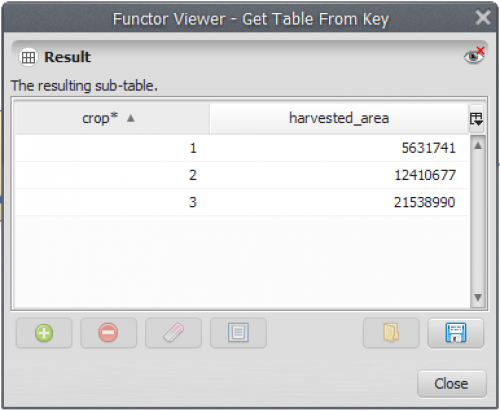The width and height of the screenshot is (500, 412).
Task: Select cell with value 21538990
Action: [x=339, y=202]
